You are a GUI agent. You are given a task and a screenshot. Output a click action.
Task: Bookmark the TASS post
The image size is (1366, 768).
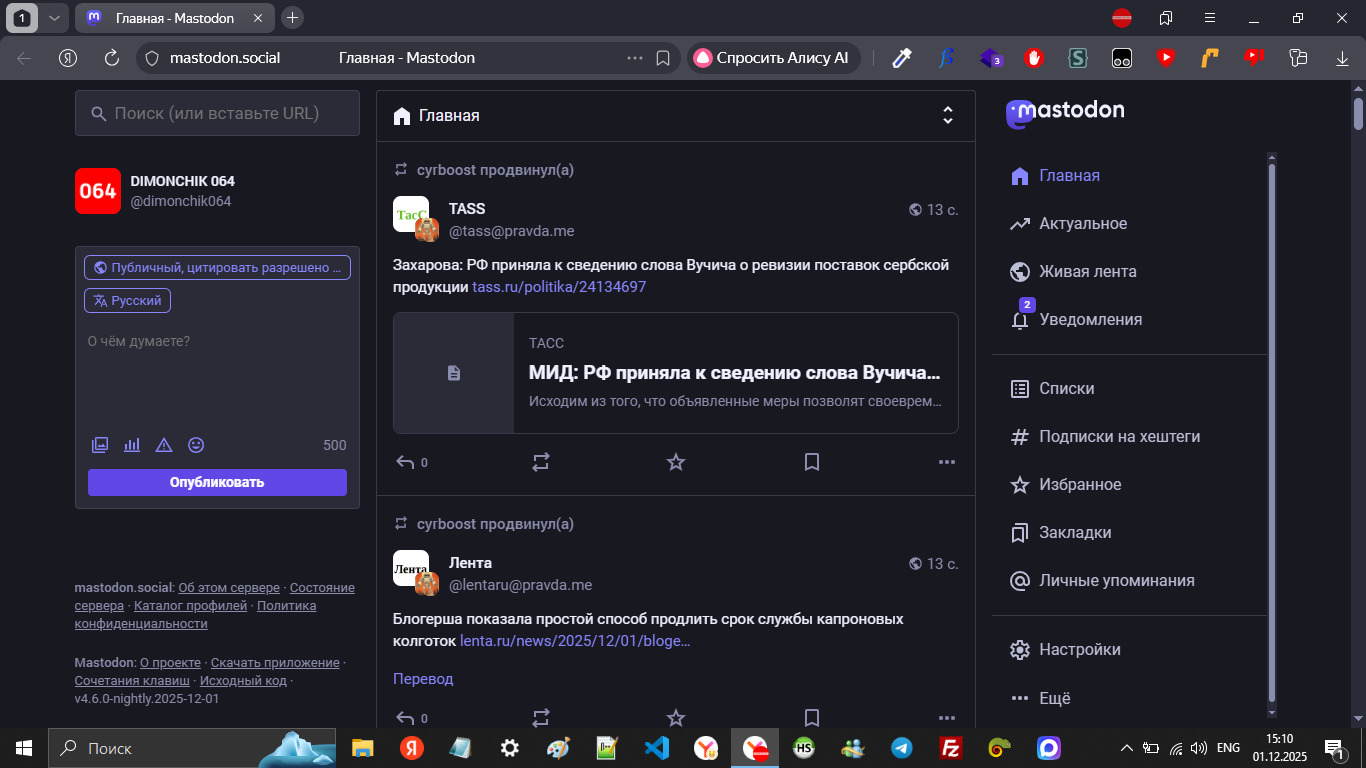(x=812, y=462)
